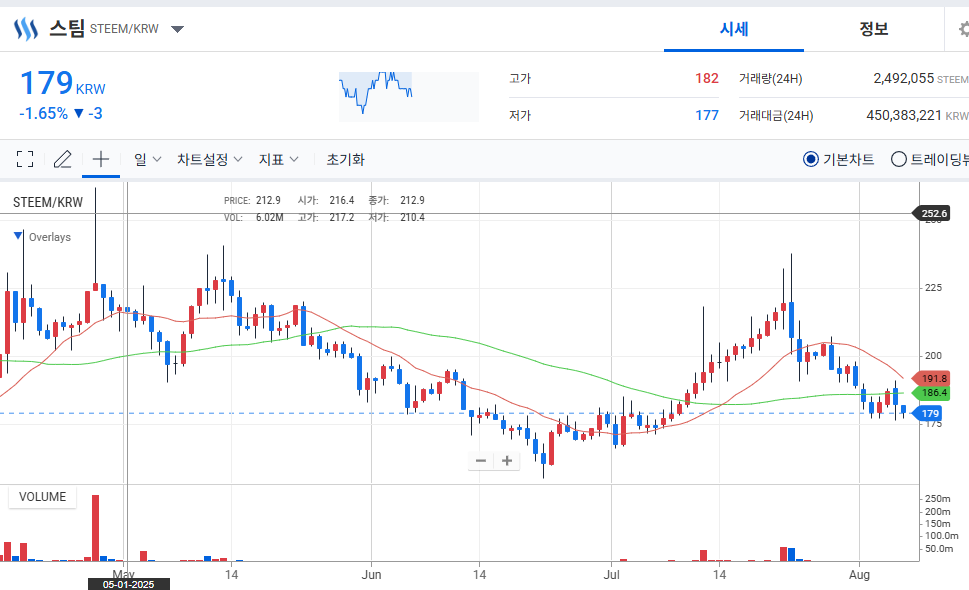The image size is (969, 590).
Task: Click the 시가 216.4 readout
Action: click(x=326, y=200)
